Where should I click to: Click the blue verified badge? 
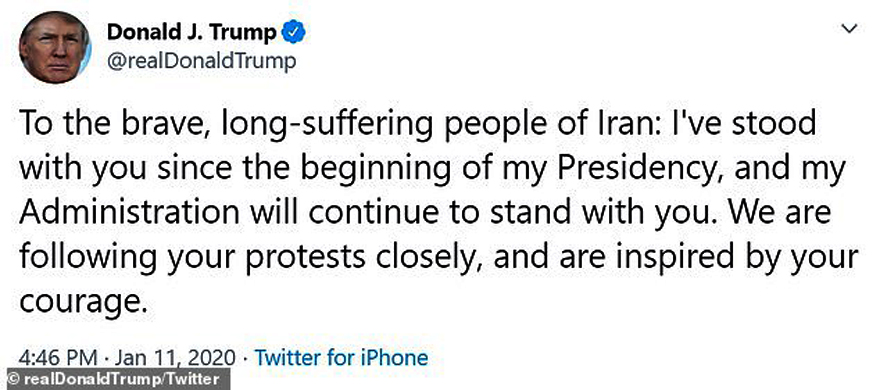click(x=293, y=33)
